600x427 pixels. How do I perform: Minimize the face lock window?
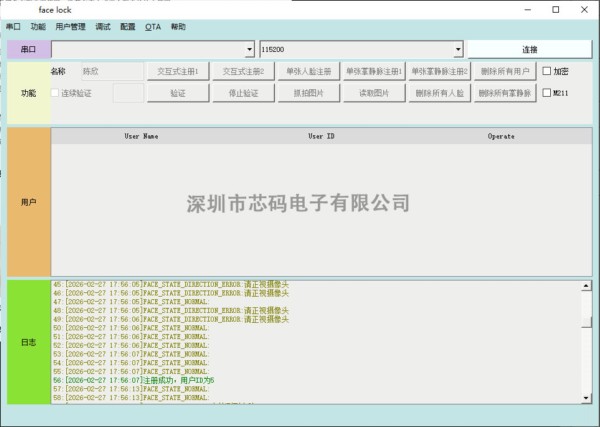pos(528,10)
